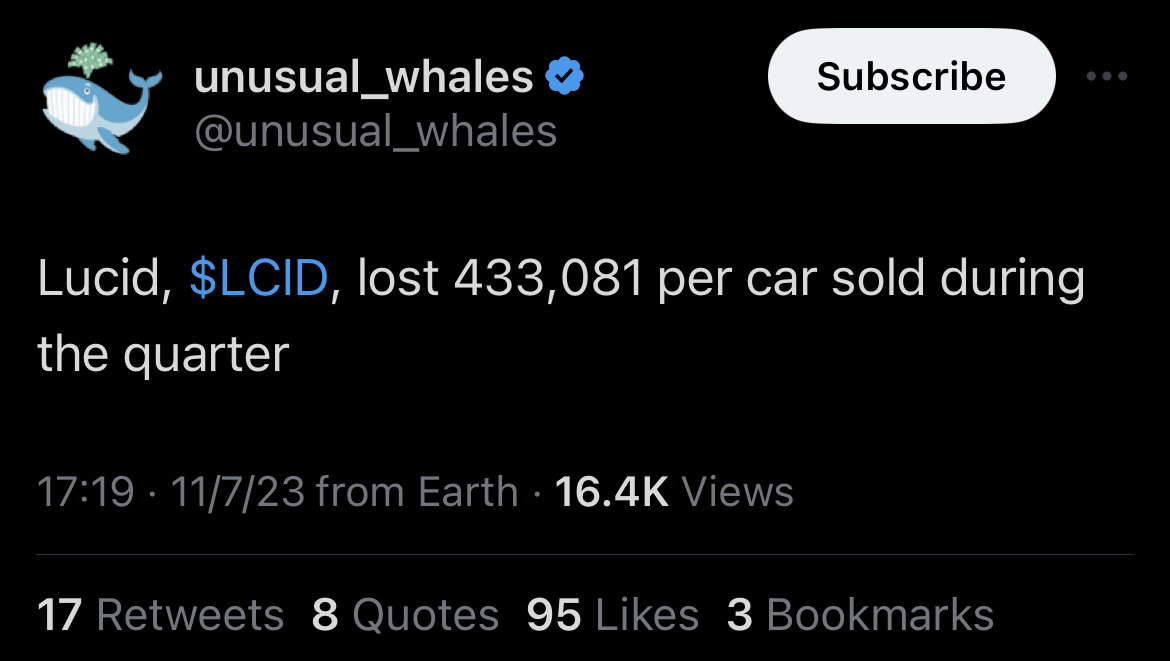Click the phrase 'per car sold during'
This screenshot has height=661, width=1170.
click(x=872, y=280)
